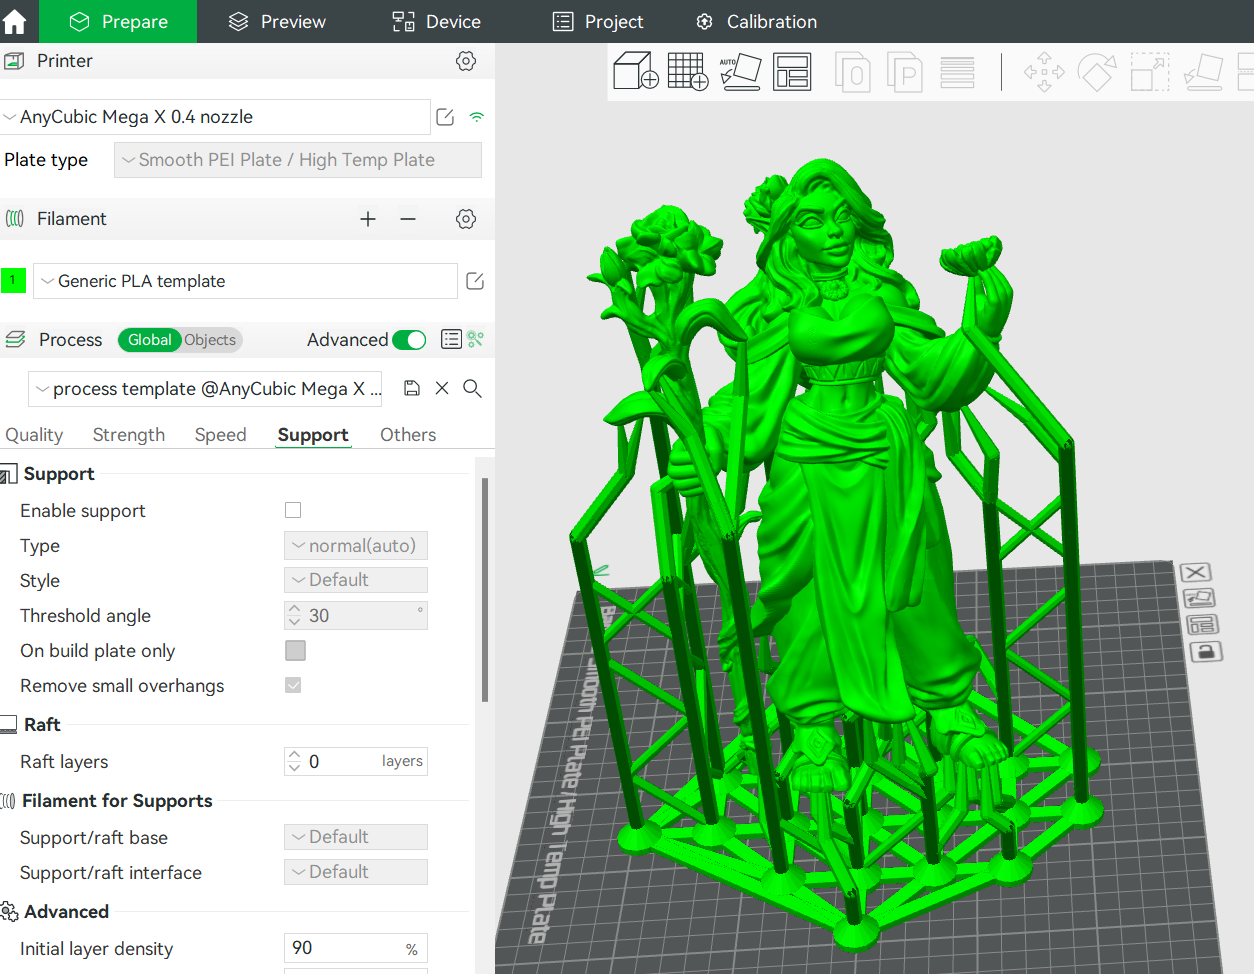Switch process scope to Global

coord(150,340)
